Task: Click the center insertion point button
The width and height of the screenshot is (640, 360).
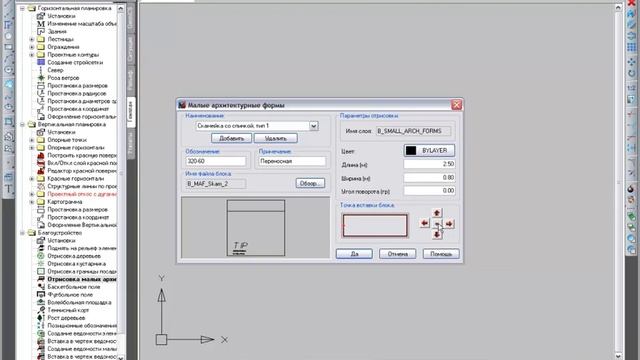Action: pyautogui.click(x=437, y=224)
